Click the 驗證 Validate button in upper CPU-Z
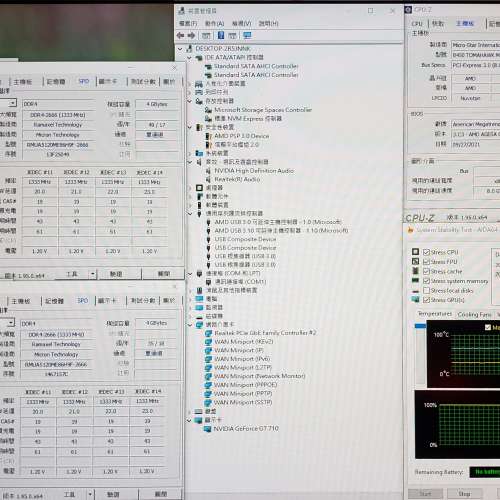500x500 pixels. [x=116, y=274]
